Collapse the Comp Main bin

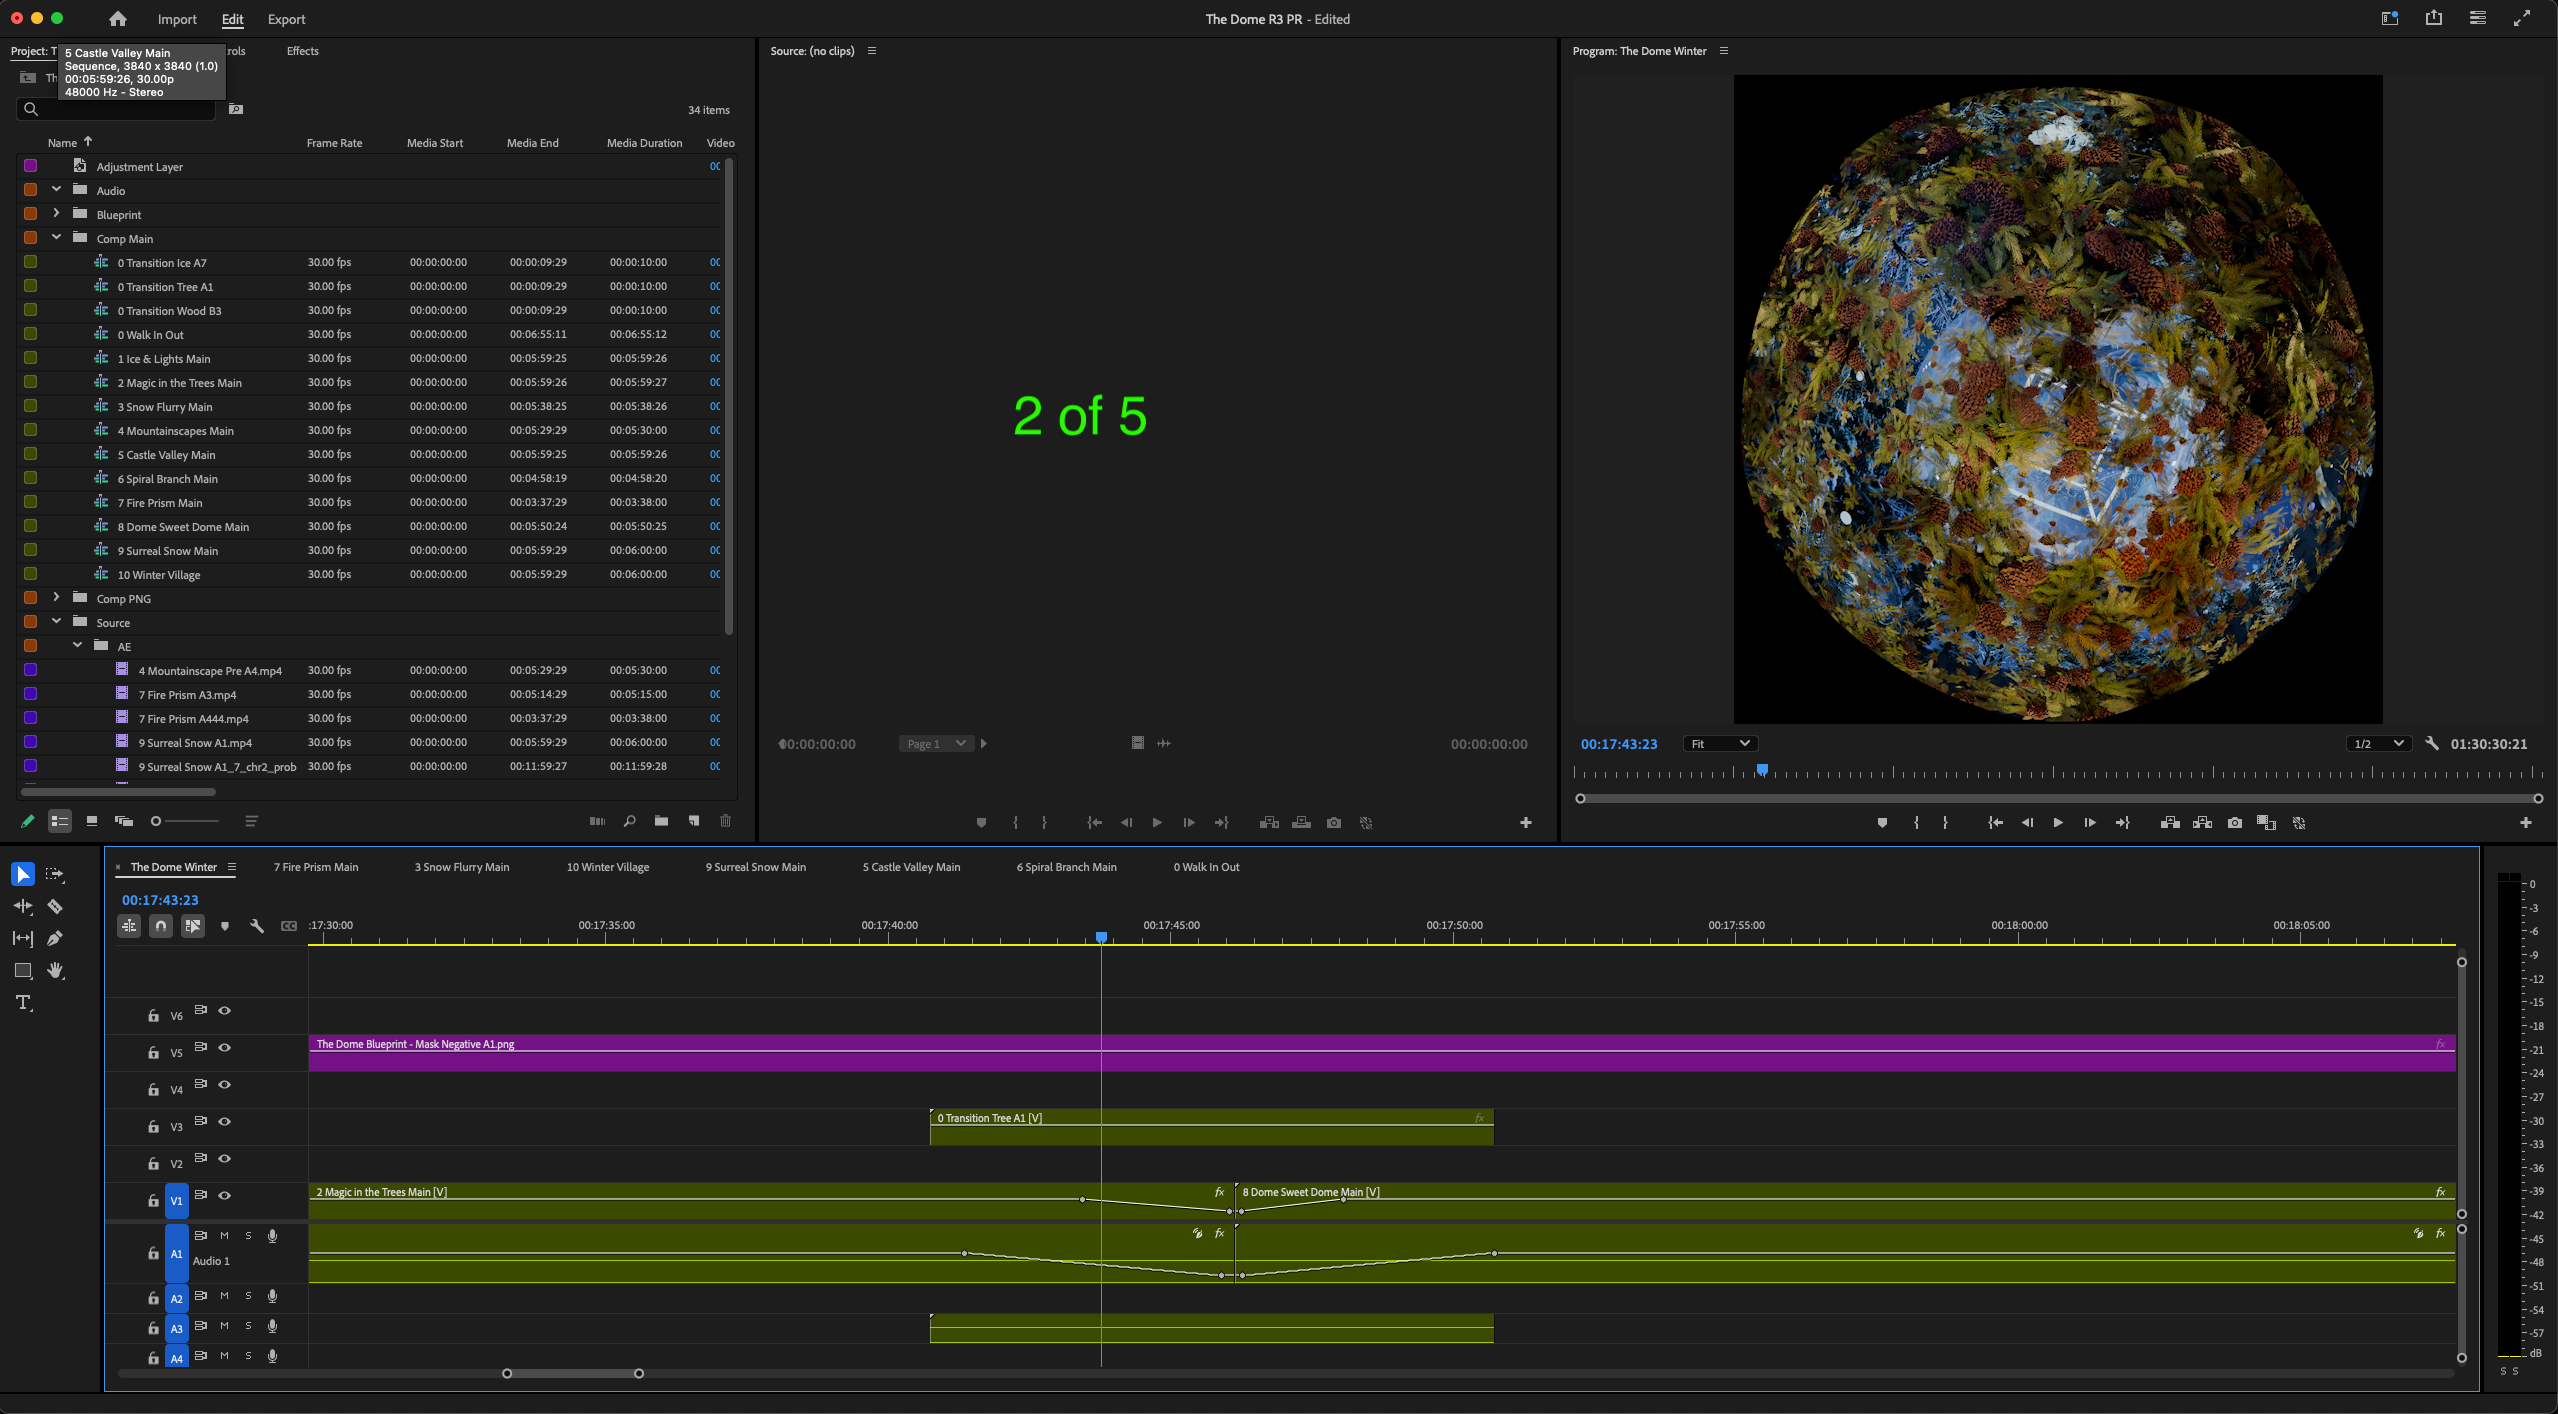tap(57, 238)
